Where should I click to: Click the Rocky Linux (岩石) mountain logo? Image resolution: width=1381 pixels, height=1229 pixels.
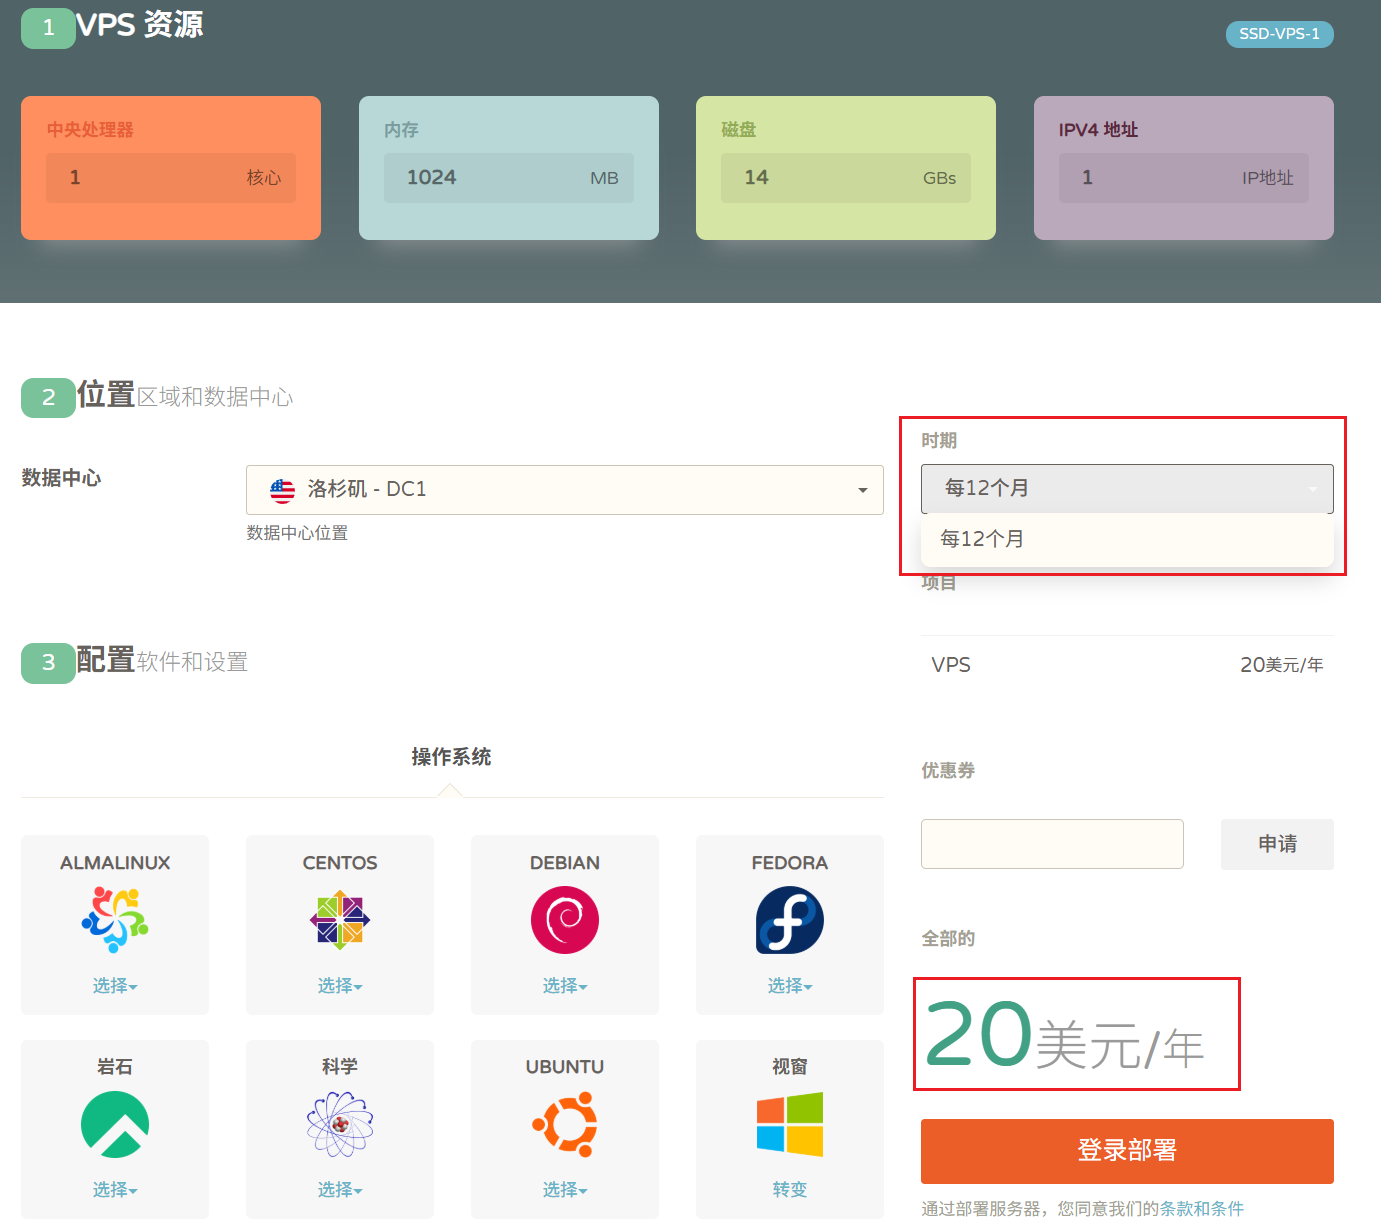(x=115, y=1124)
